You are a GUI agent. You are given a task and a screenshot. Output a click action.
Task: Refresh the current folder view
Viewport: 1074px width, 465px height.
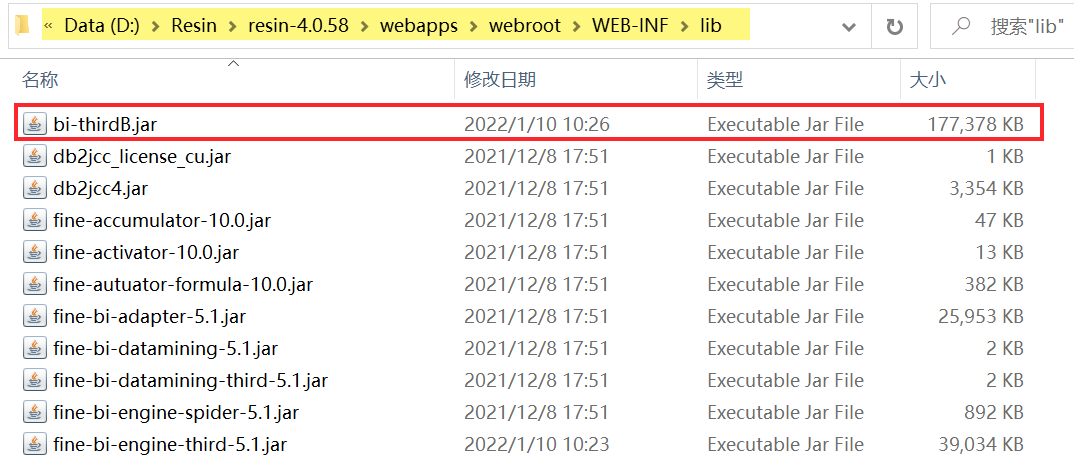pos(894,26)
